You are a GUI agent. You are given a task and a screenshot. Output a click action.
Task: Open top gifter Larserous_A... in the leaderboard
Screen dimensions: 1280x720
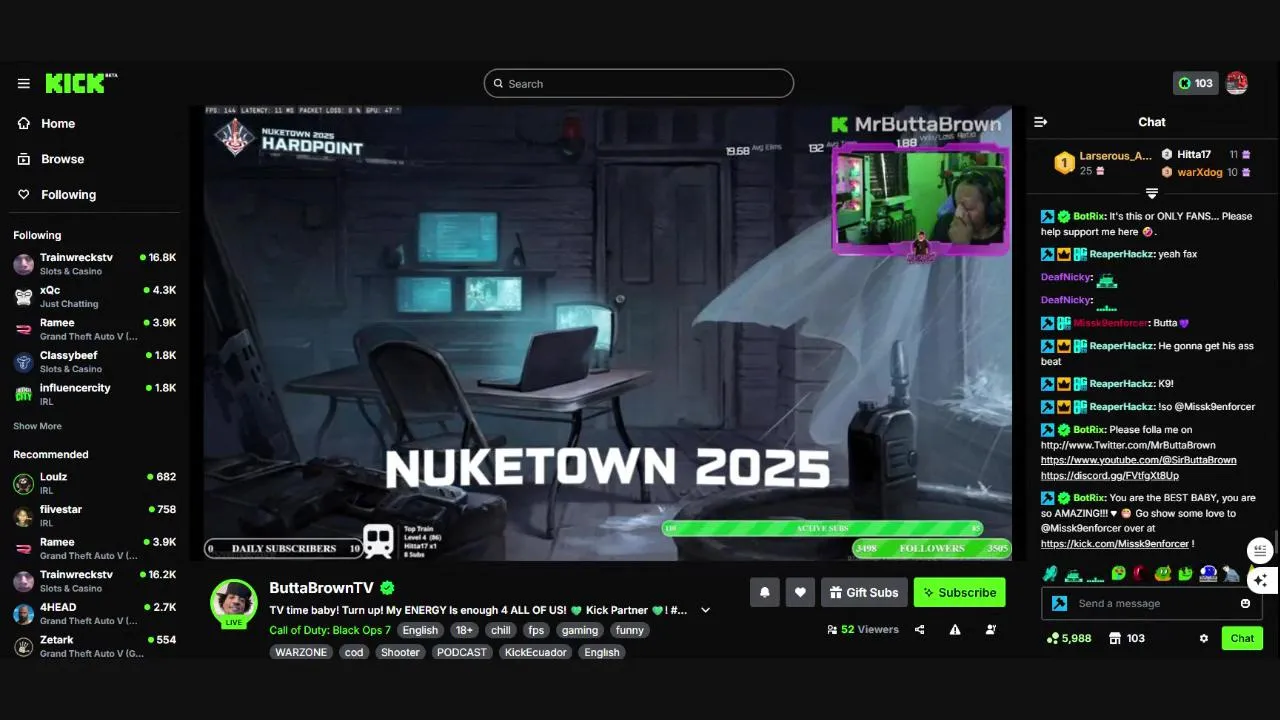1104,163
